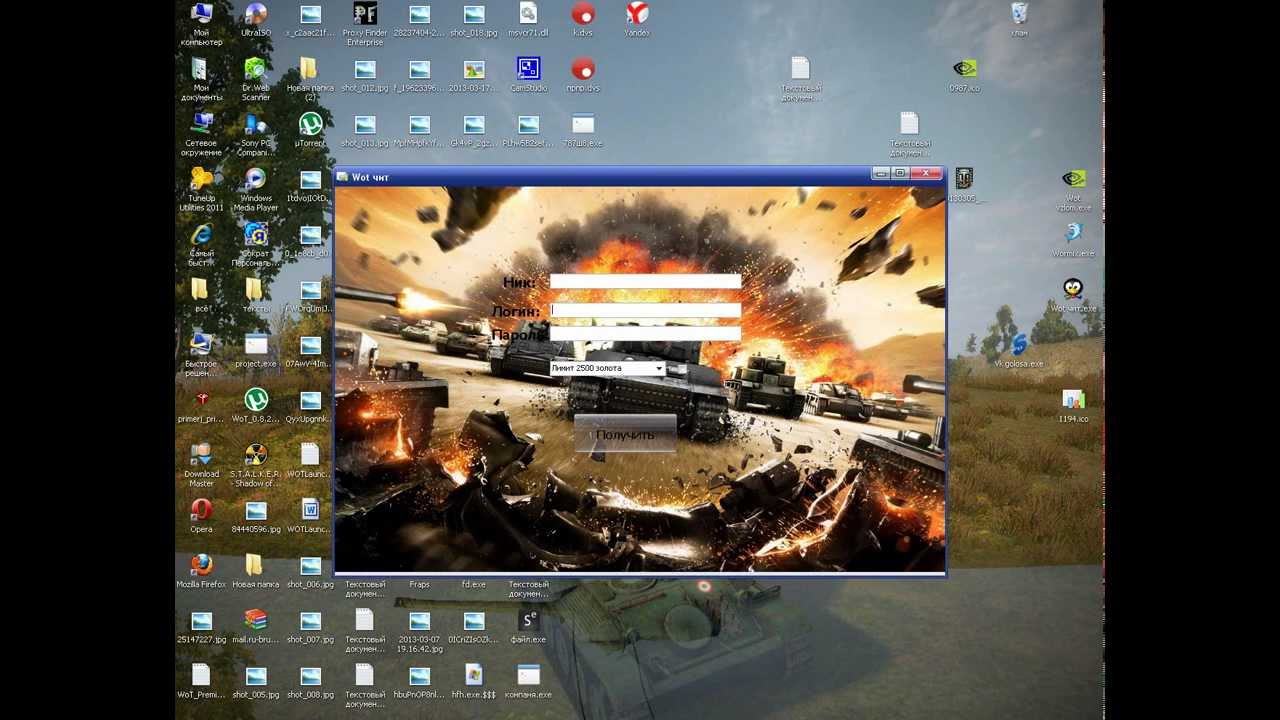Maximize the Wot чит window
The image size is (1280, 720).
[x=901, y=174]
